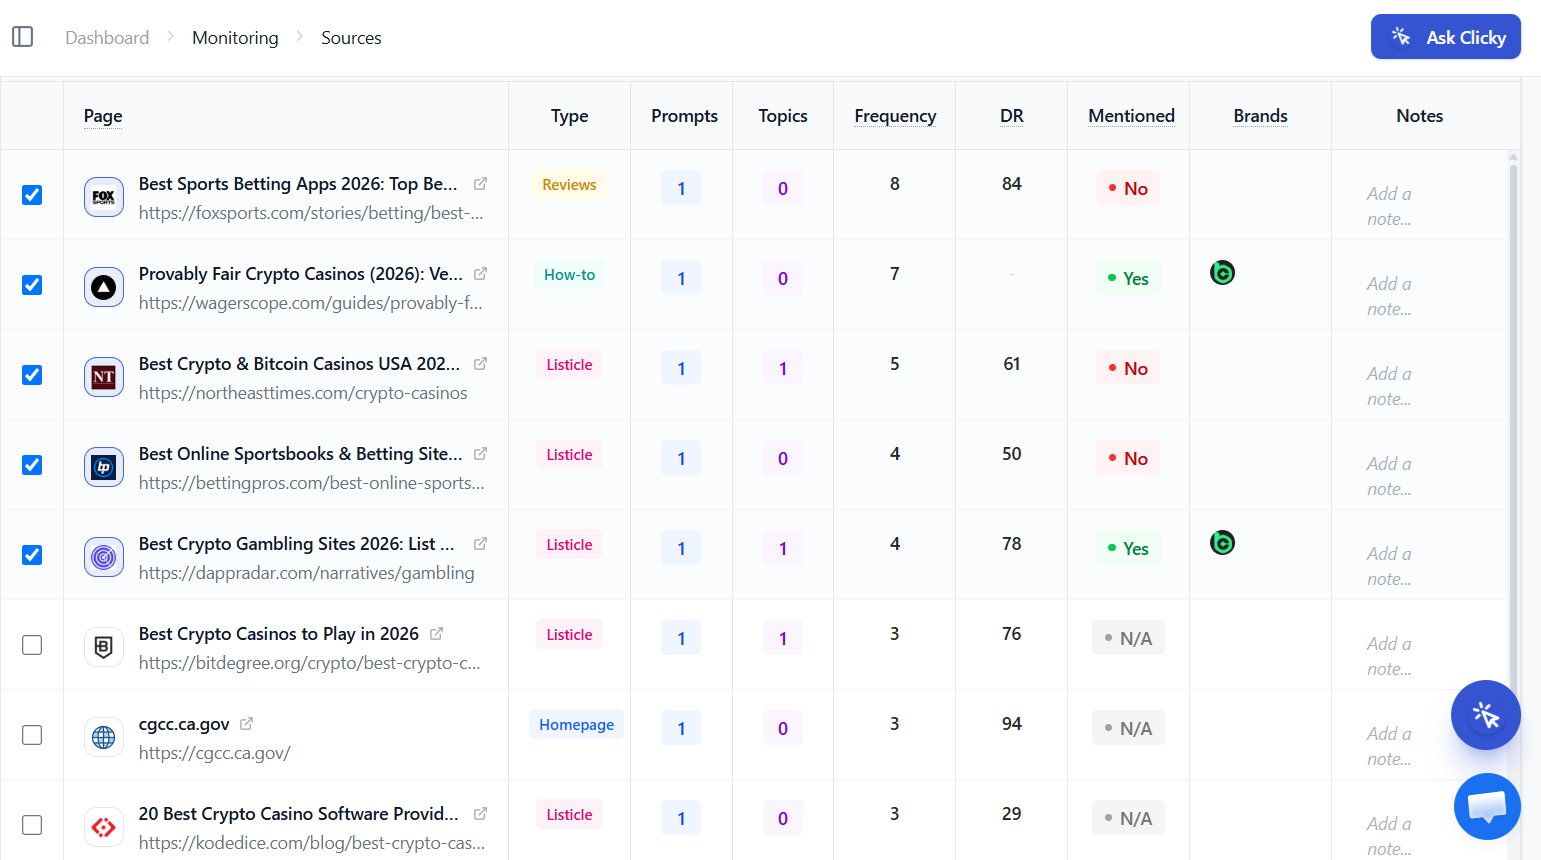Viewport: 1541px width, 860px height.
Task: Click the Fox Sports favicon
Action: [x=104, y=197]
